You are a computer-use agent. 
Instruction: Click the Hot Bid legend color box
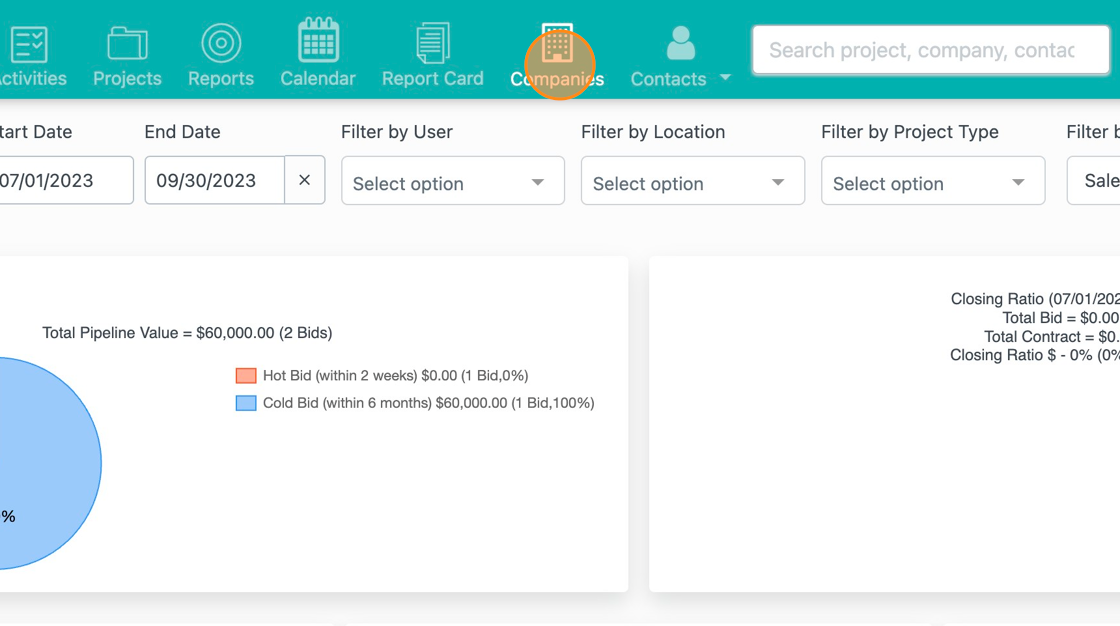tap(246, 375)
